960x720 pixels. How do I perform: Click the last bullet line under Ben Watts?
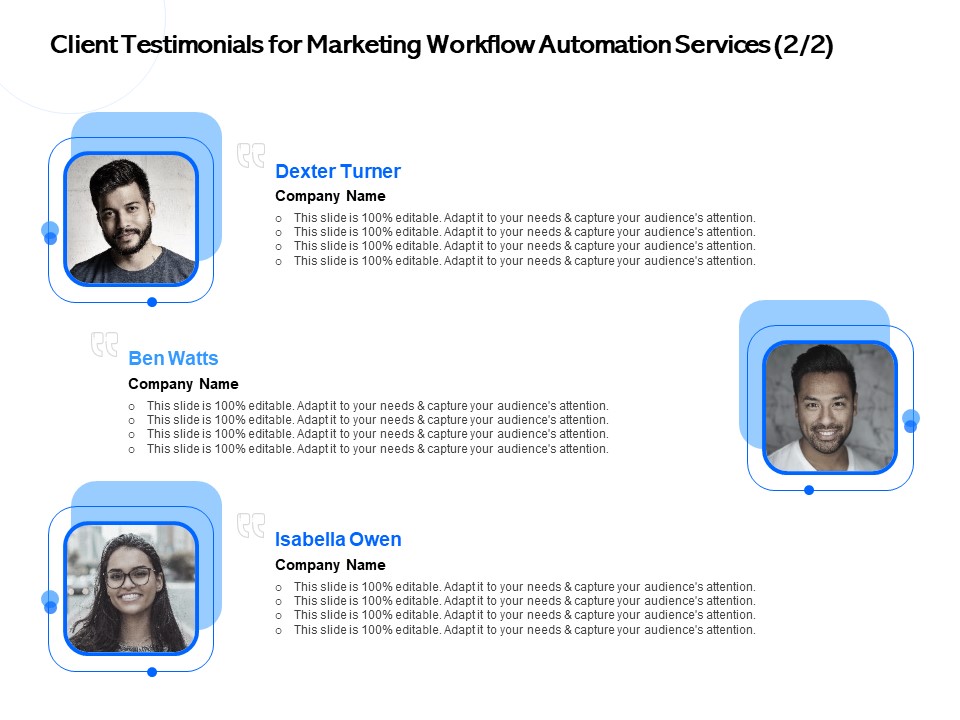tap(369, 449)
